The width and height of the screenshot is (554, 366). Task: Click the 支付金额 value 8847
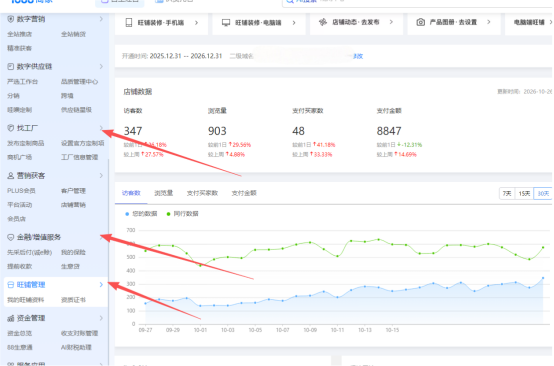pyautogui.click(x=389, y=131)
